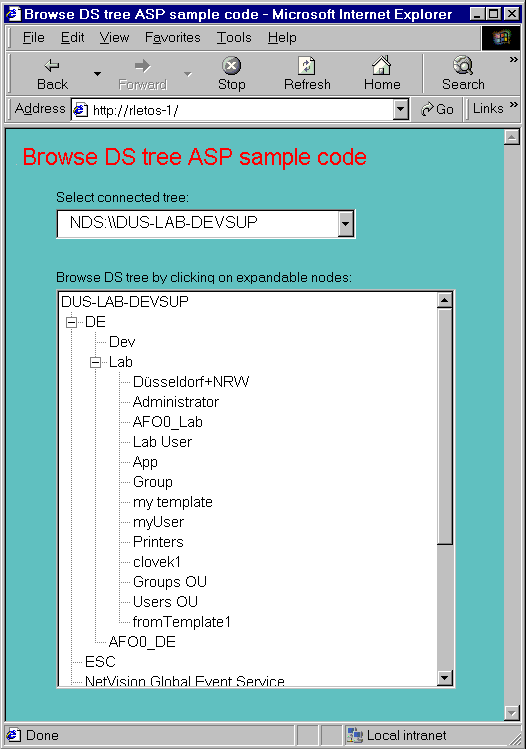Click the page icon in address bar
526x749 pixels.
[x=80, y=110]
